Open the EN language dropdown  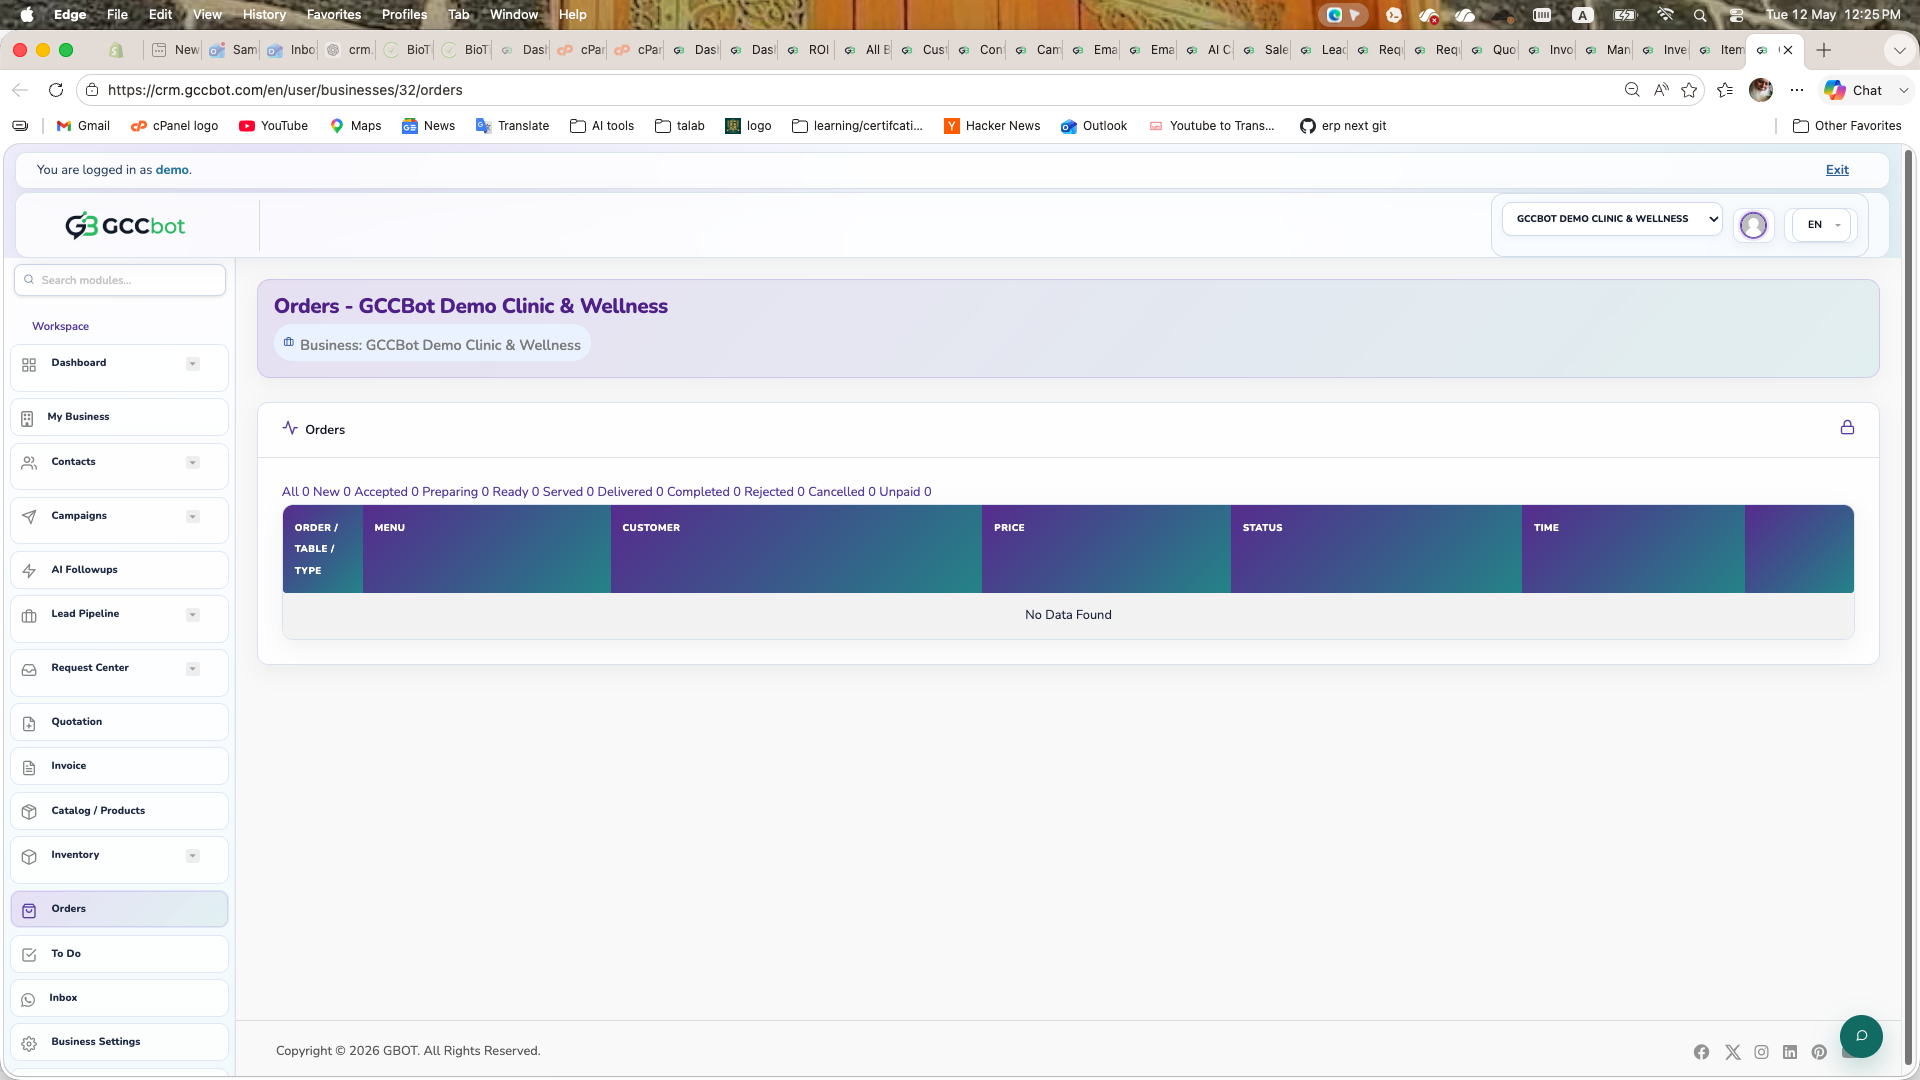[1822, 225]
